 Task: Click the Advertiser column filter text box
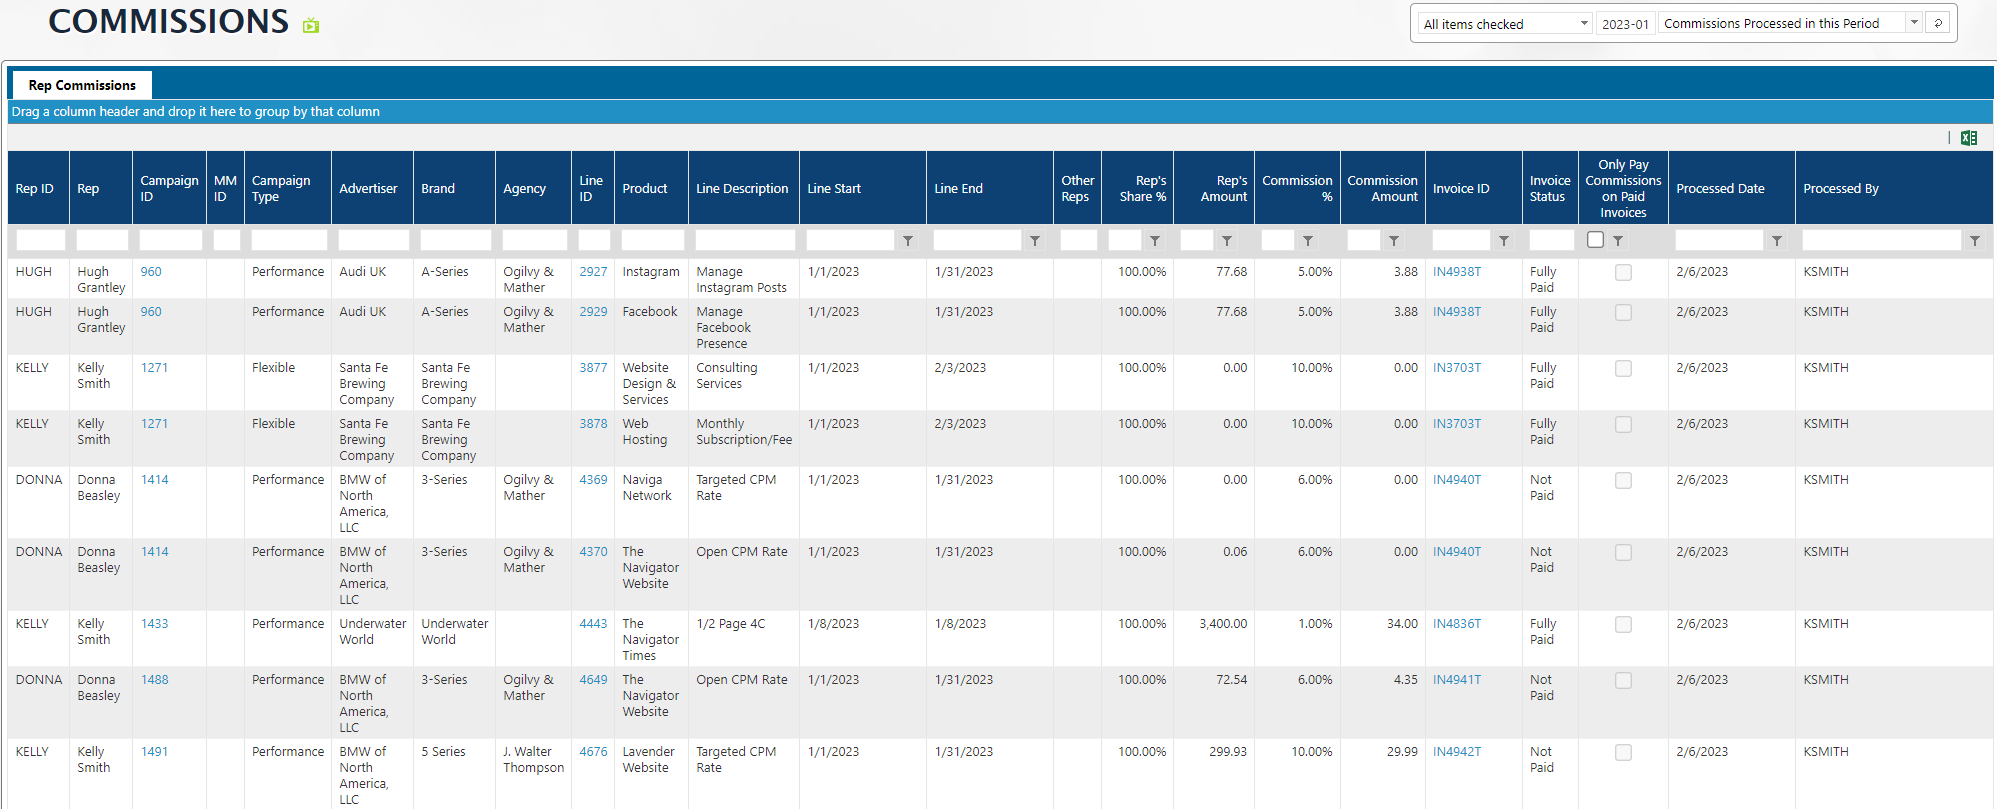(373, 241)
